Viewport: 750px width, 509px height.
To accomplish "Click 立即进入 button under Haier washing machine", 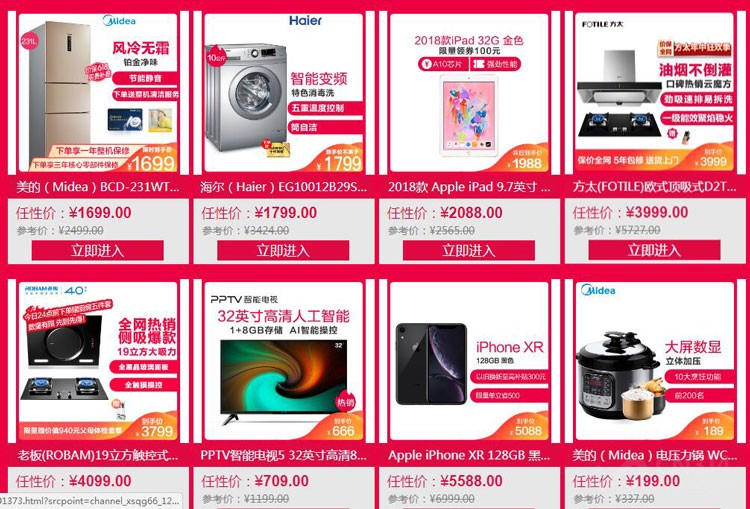I will click(x=283, y=250).
